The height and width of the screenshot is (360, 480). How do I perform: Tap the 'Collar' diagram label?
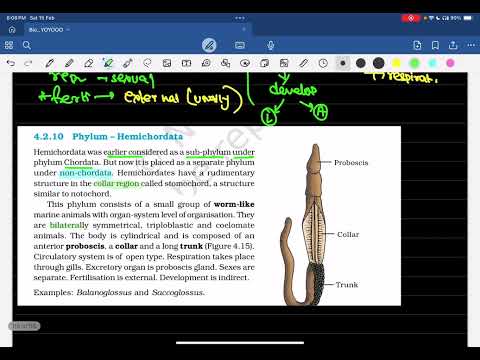click(x=348, y=234)
